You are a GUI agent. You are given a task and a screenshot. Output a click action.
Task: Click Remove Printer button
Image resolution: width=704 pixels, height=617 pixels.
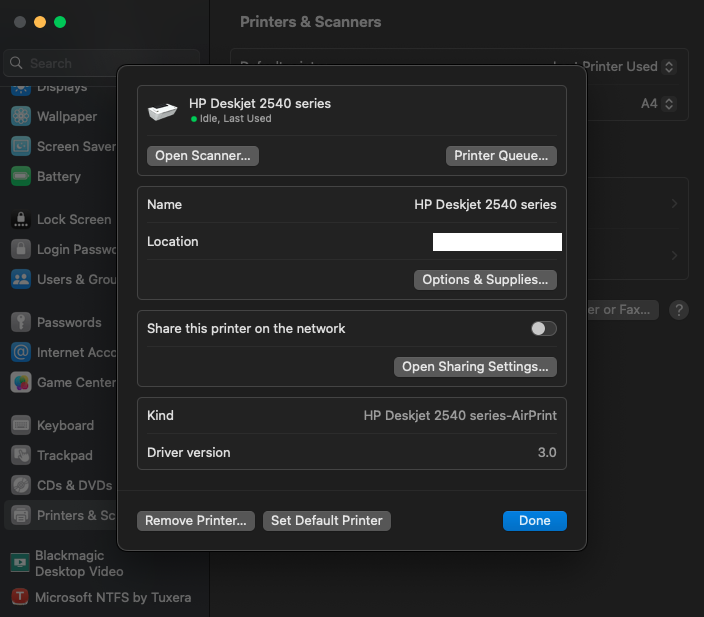[x=196, y=521]
